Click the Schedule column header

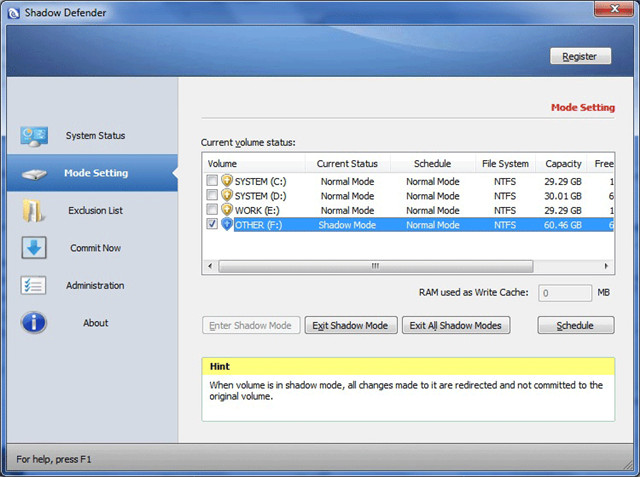click(x=433, y=164)
